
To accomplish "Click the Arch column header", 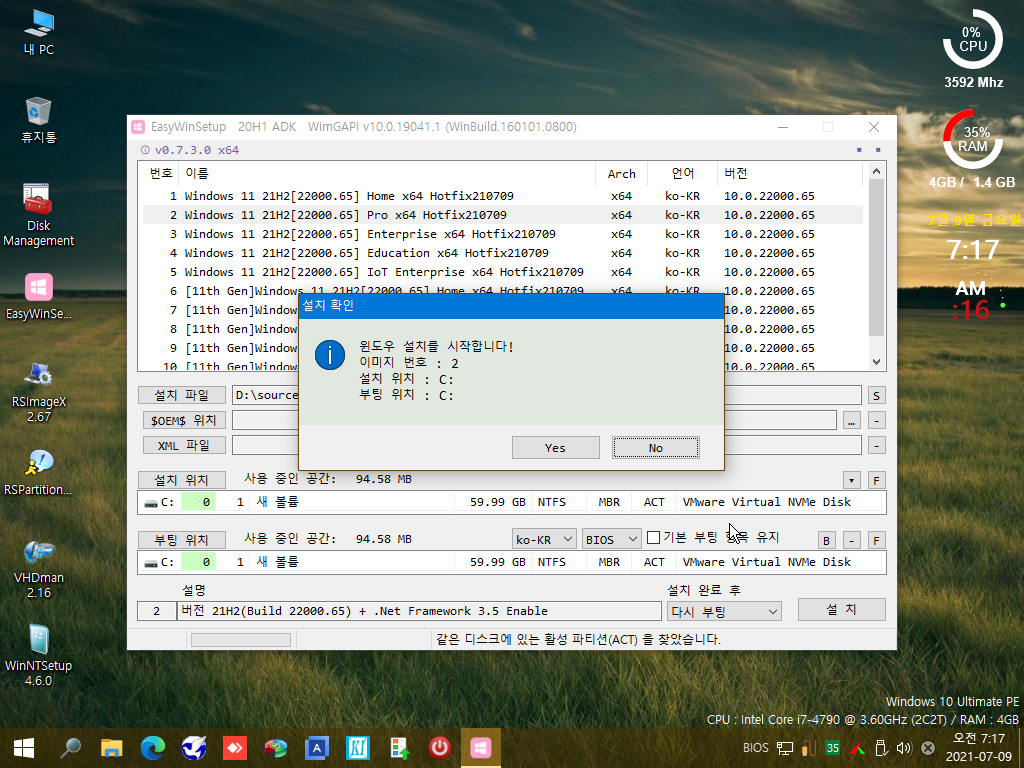I will [x=621, y=173].
